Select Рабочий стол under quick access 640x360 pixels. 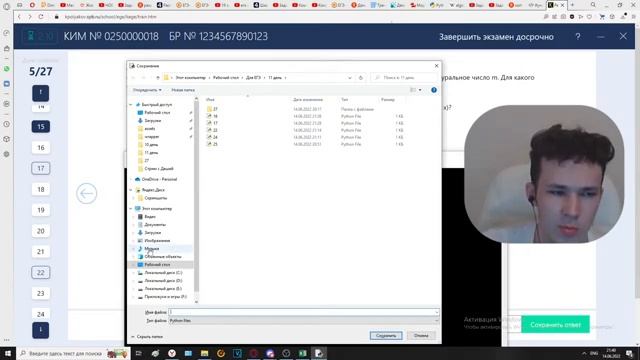click(157, 113)
